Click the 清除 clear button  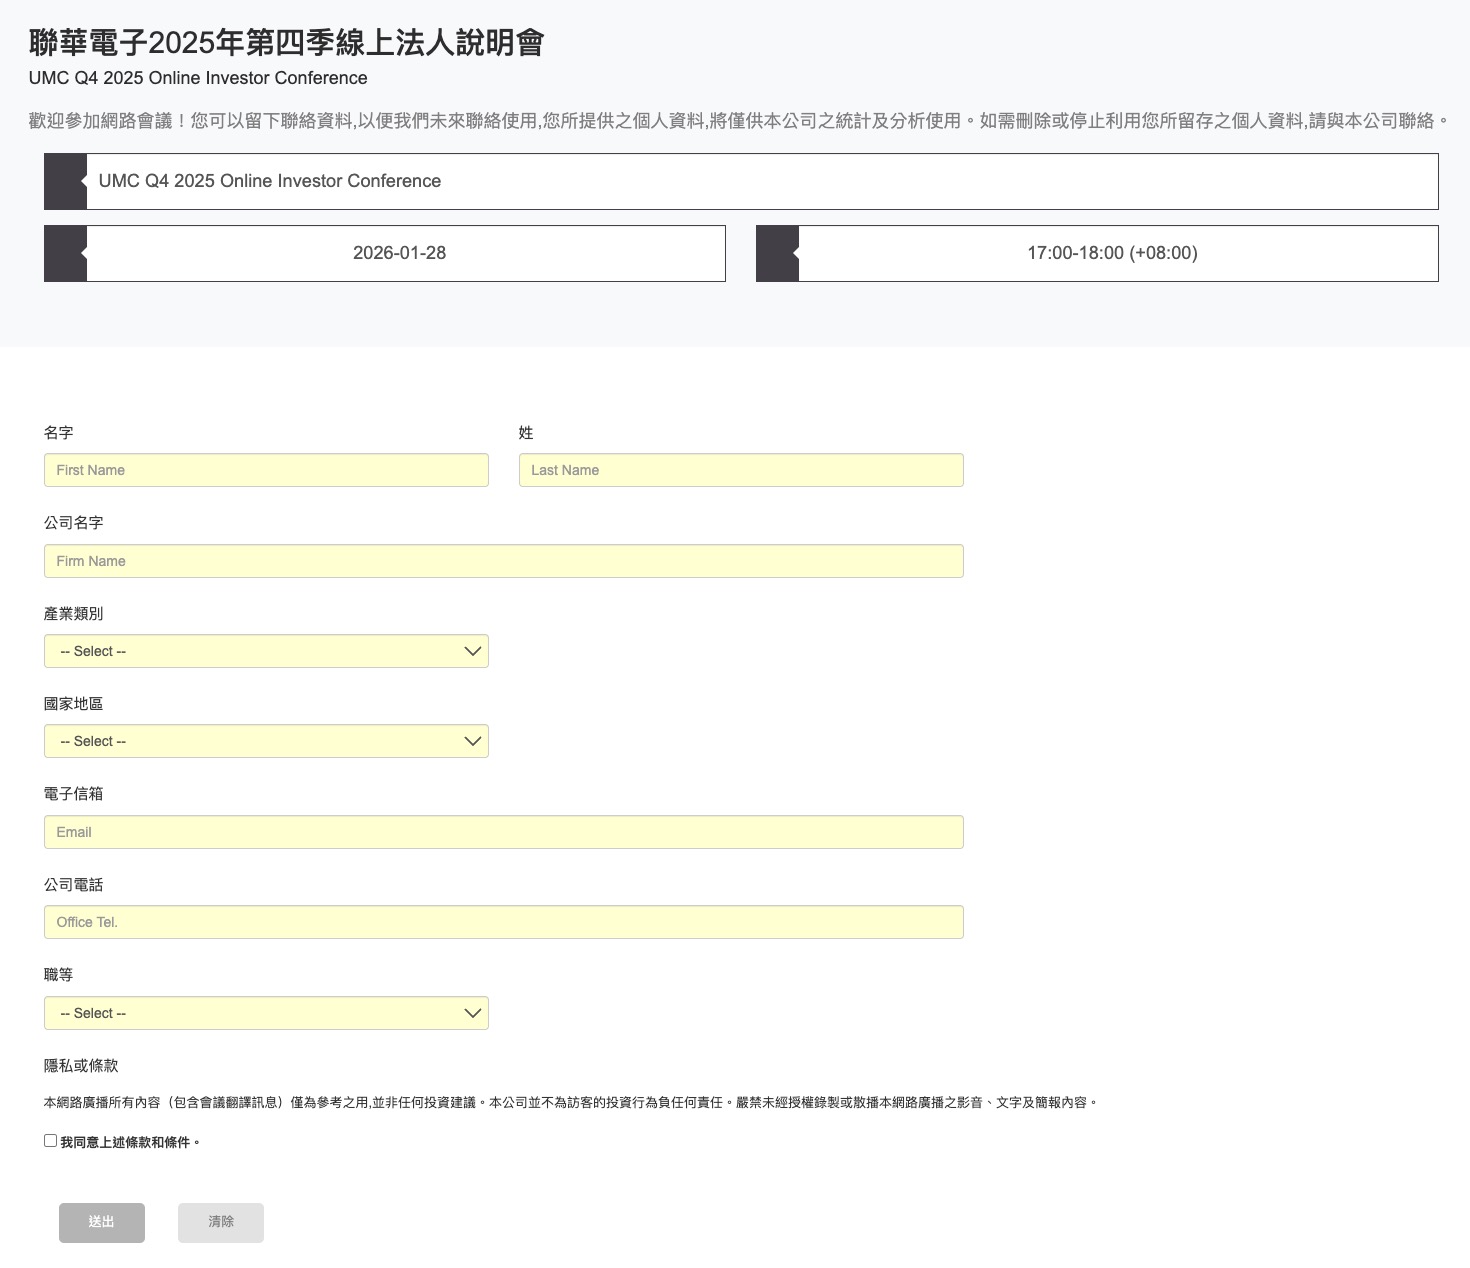220,1222
